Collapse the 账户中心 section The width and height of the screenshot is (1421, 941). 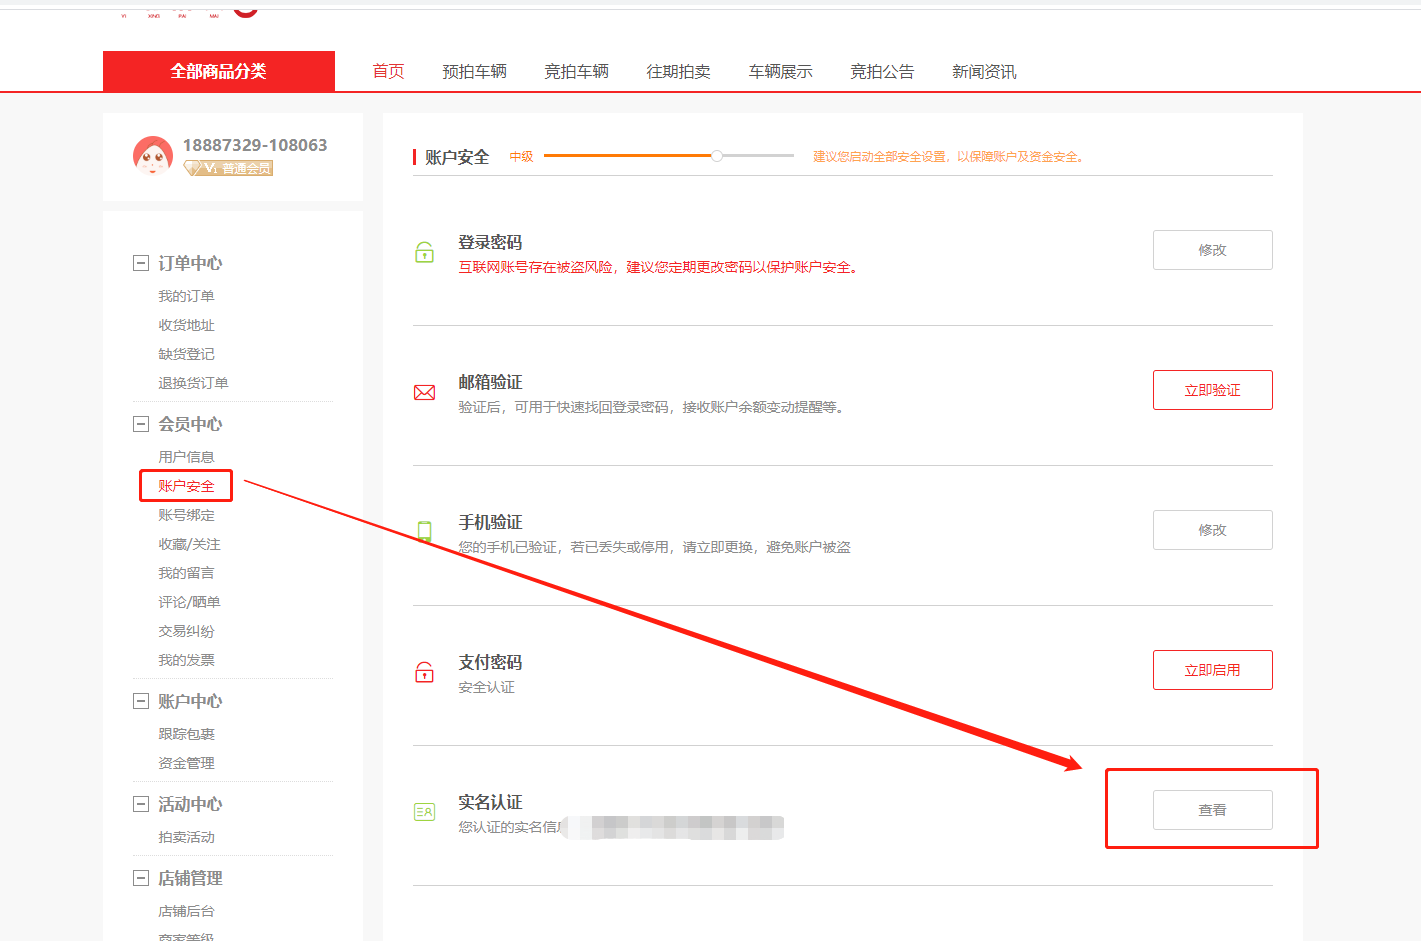coord(141,701)
